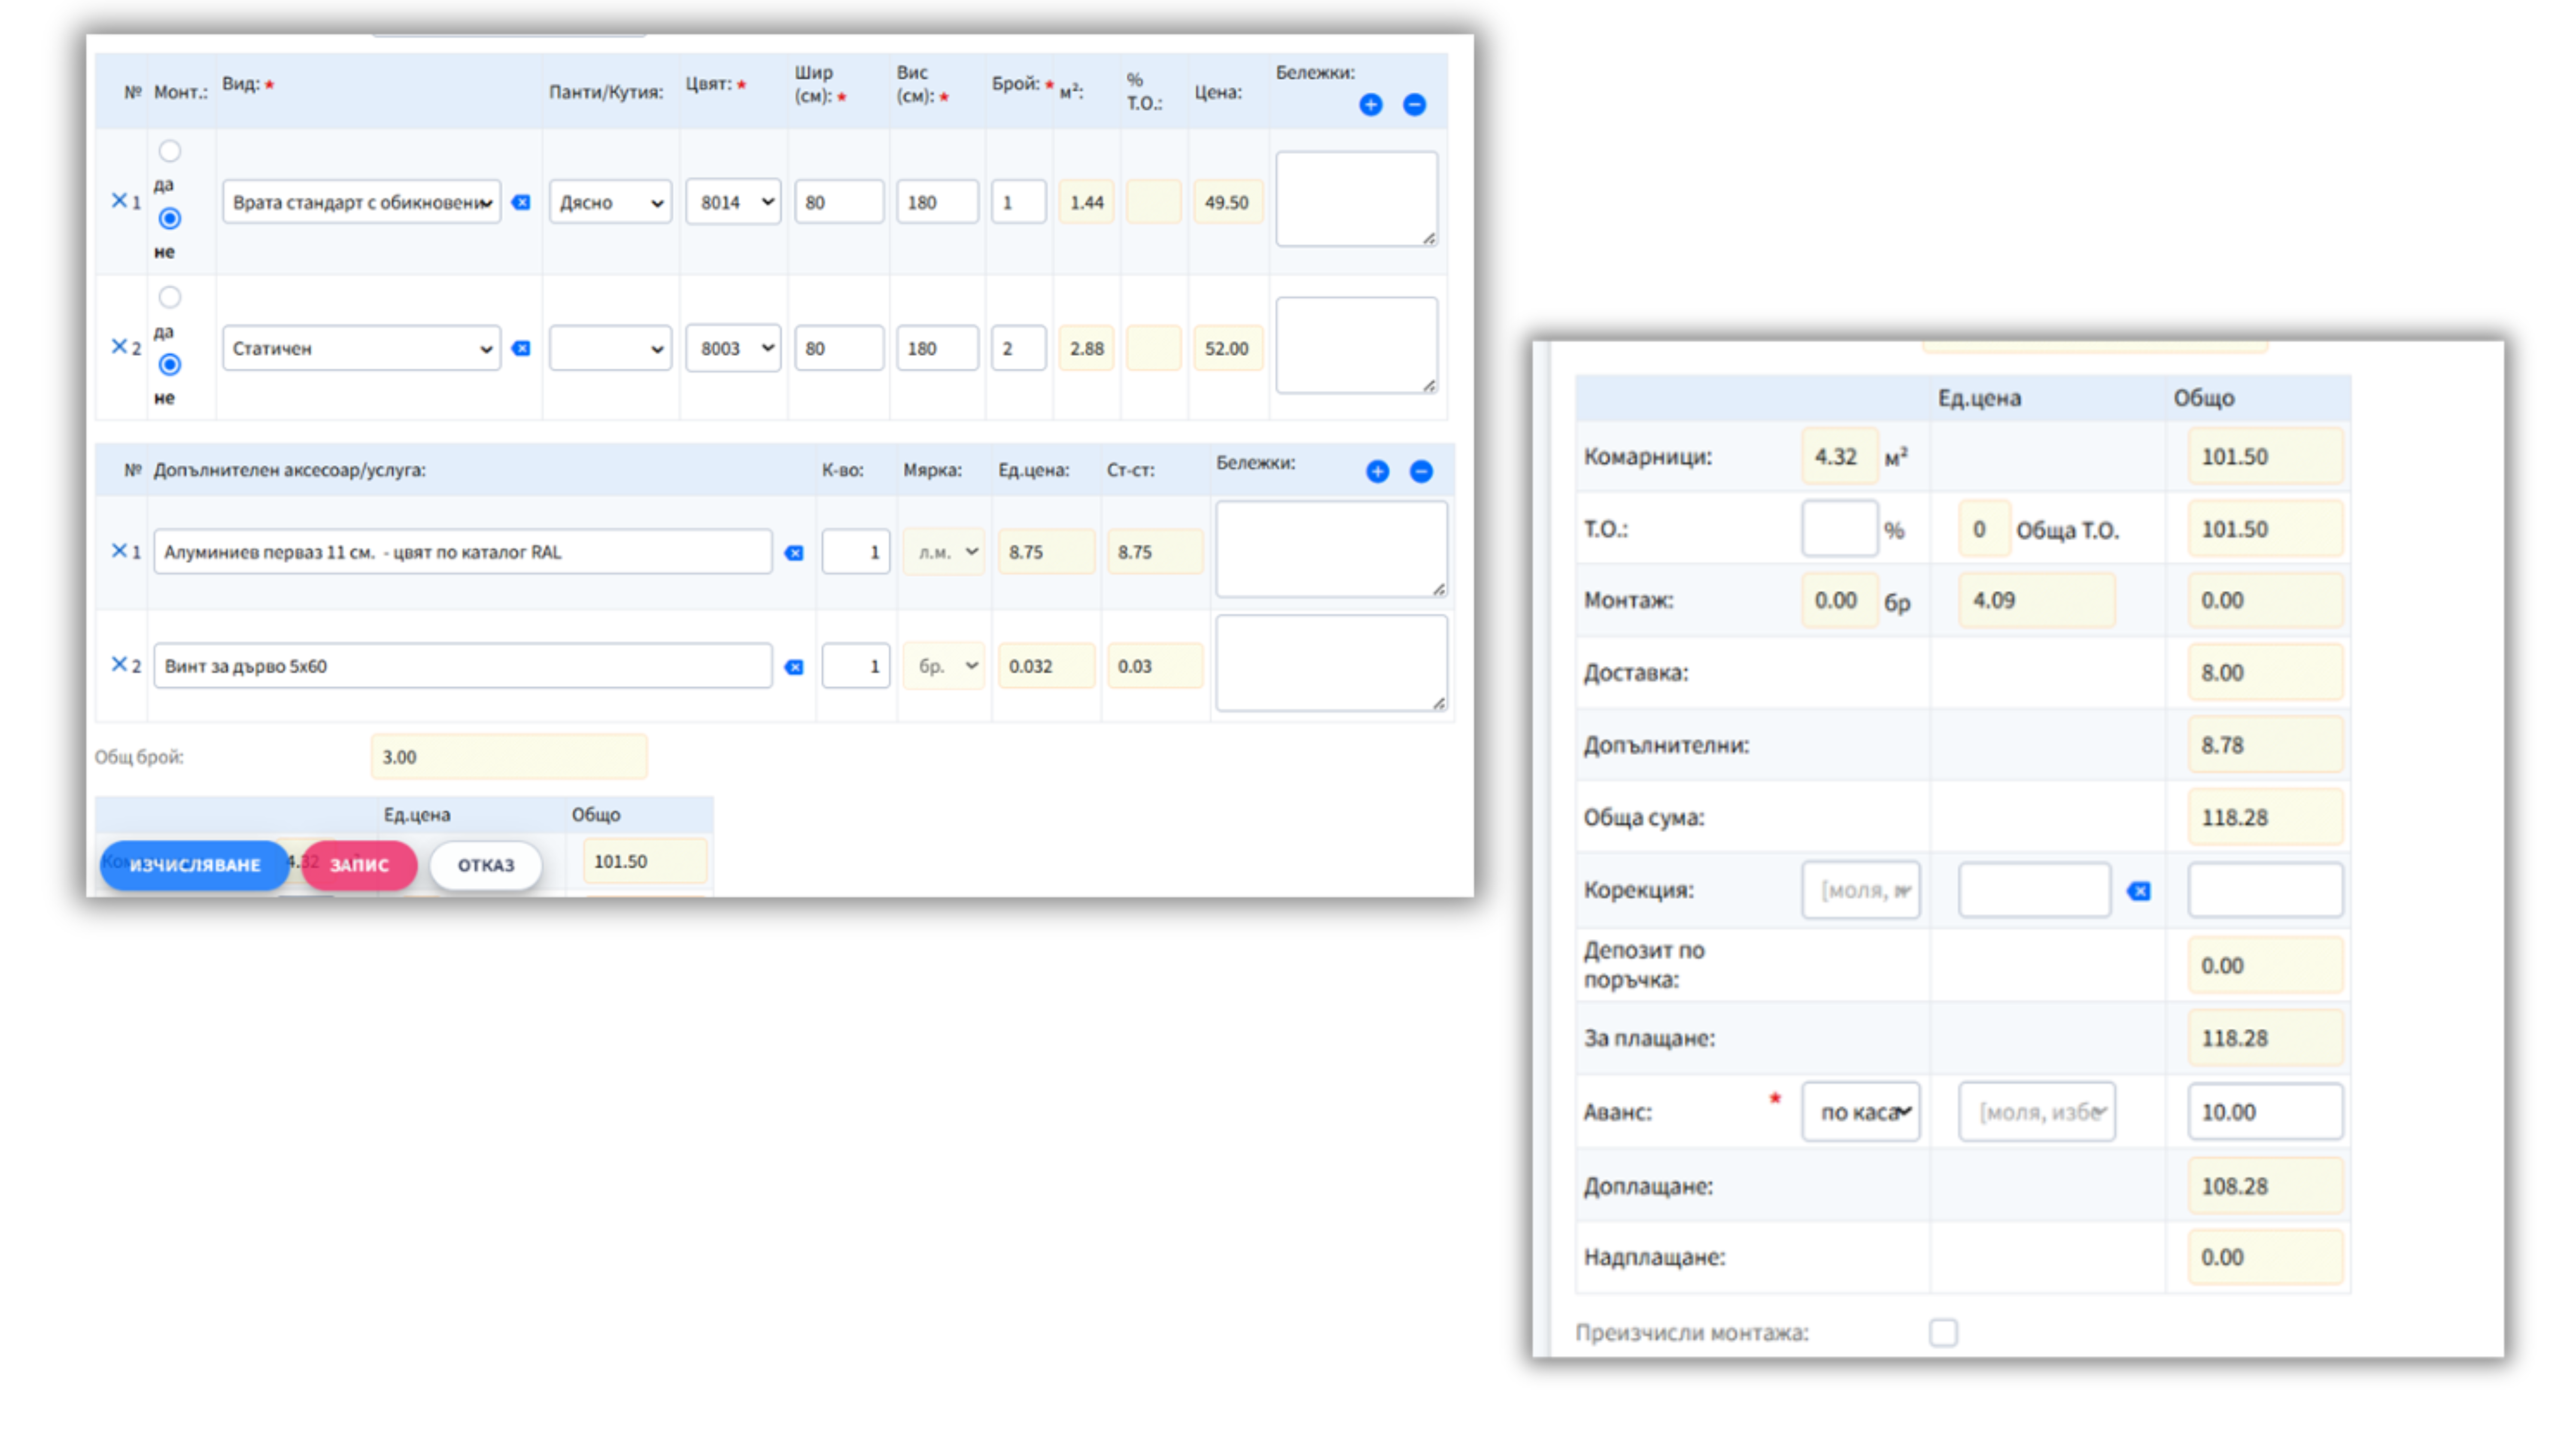This screenshot has width=2576, height=1449.
Task: Click the 'Доставка' value 8.00
Action: click(x=2265, y=673)
